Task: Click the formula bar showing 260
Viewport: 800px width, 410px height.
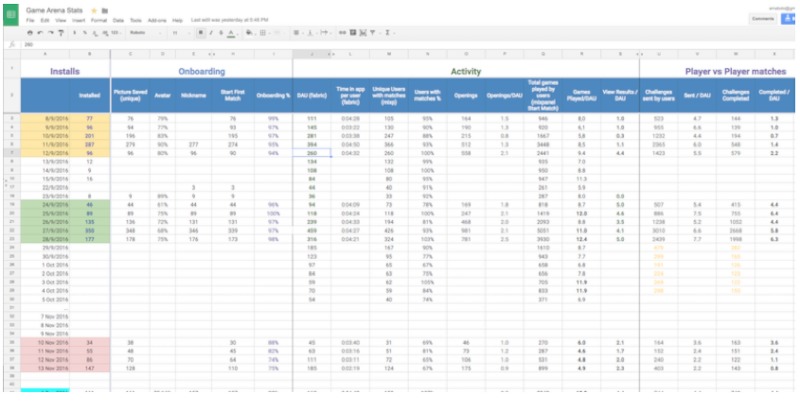Action: point(408,44)
